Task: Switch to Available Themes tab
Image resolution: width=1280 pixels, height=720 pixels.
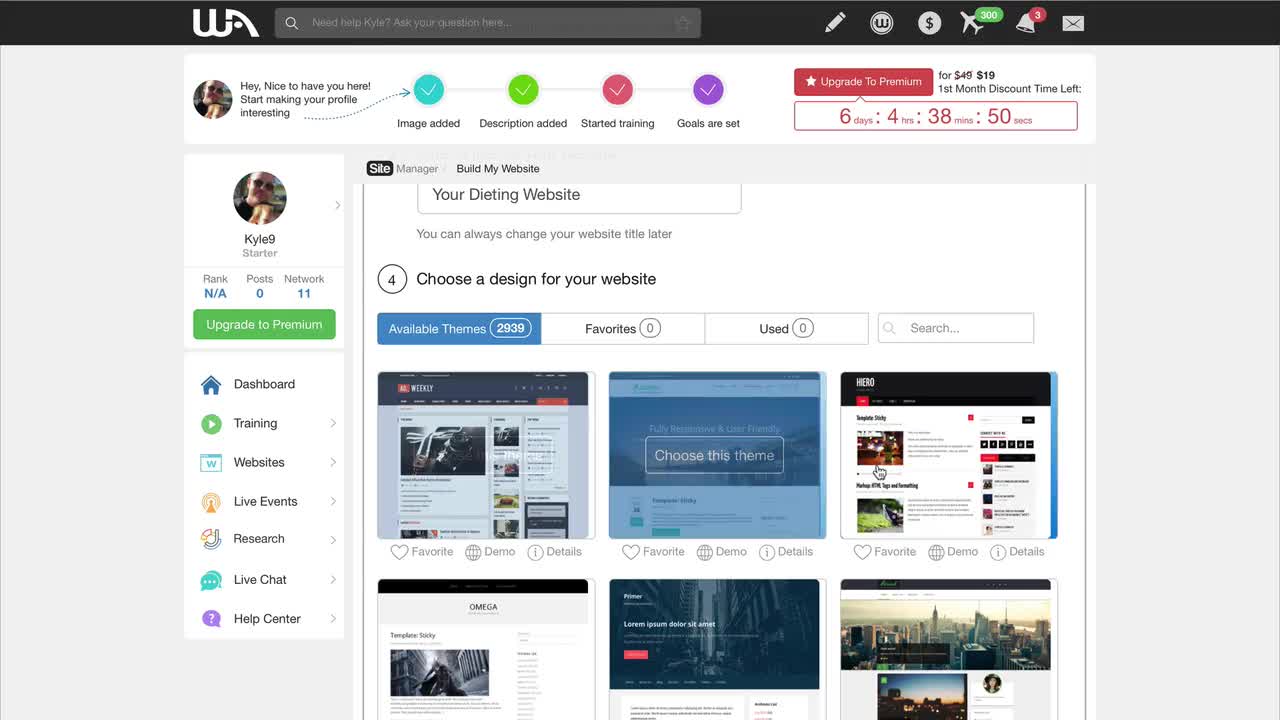Action: tap(459, 328)
